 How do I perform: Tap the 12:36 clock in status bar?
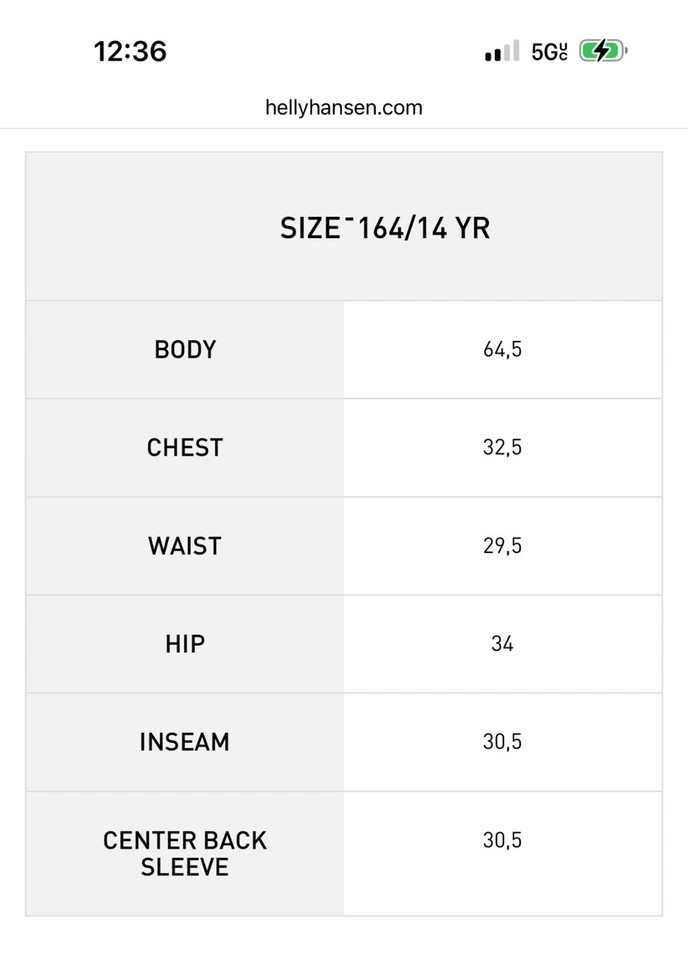(130, 51)
